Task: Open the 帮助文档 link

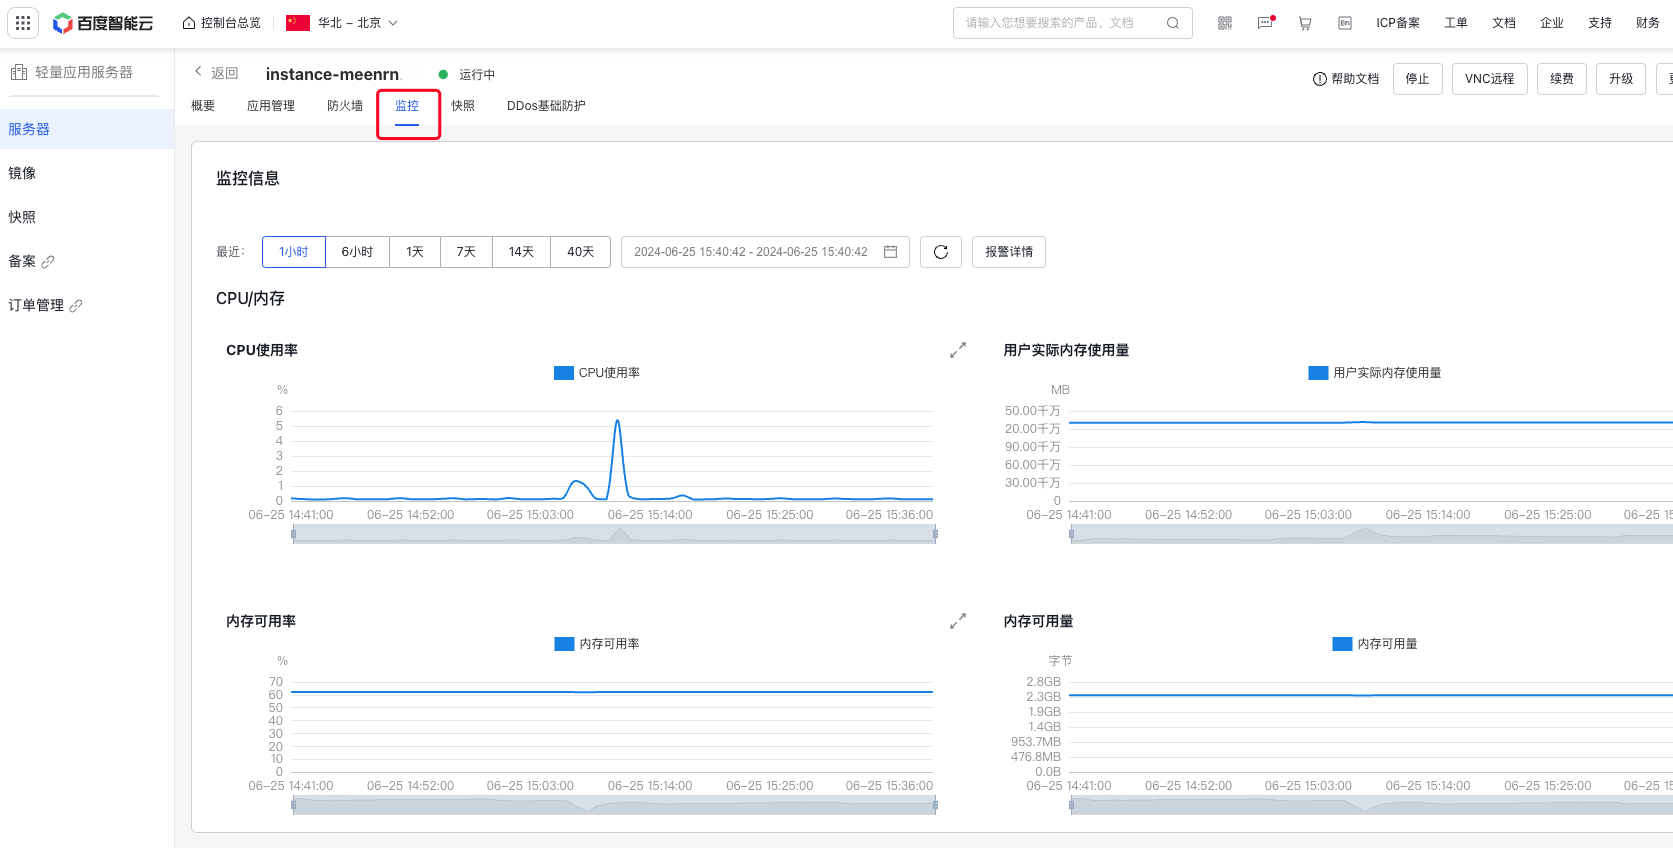Action: coord(1346,79)
